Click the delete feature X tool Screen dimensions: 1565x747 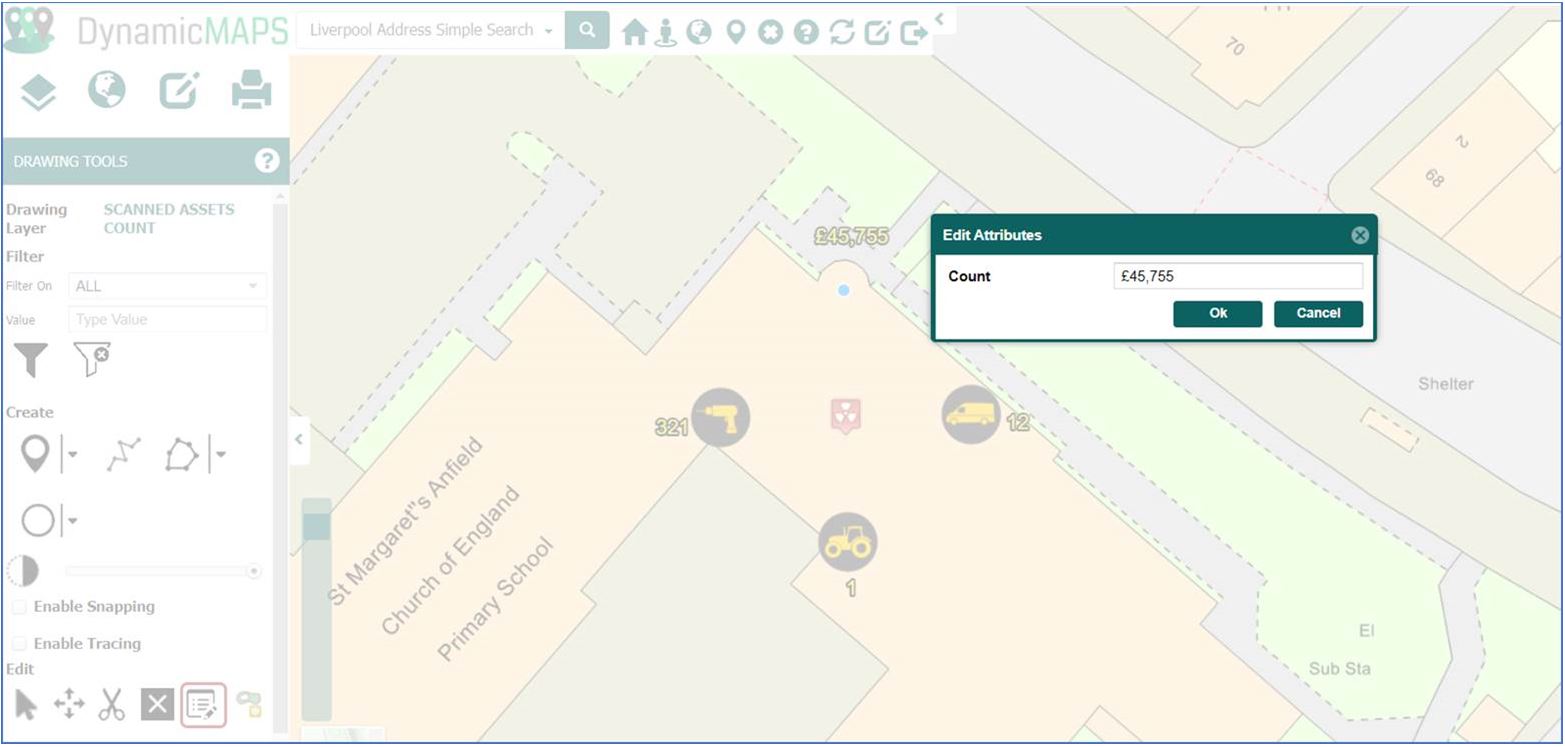pyautogui.click(x=157, y=705)
